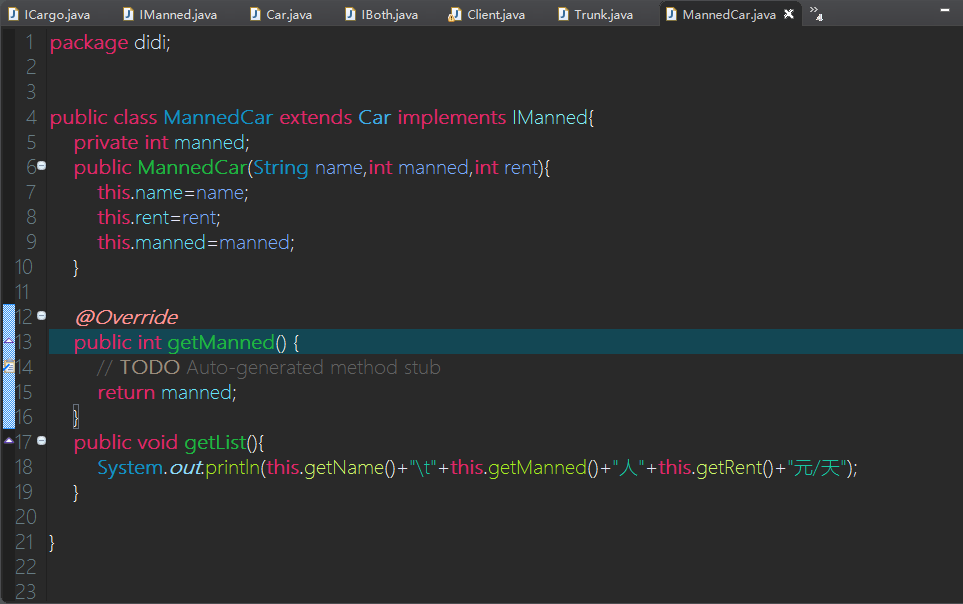Click the getManned method name on line 13

coord(220,342)
